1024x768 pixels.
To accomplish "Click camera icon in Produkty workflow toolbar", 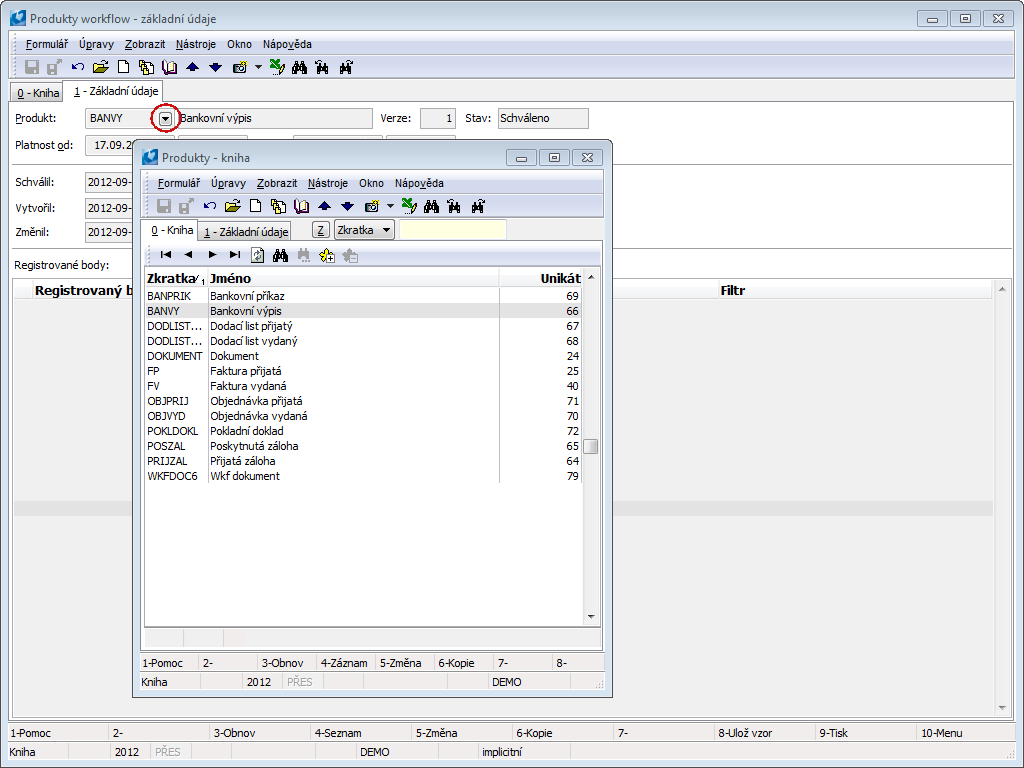I will pos(239,67).
